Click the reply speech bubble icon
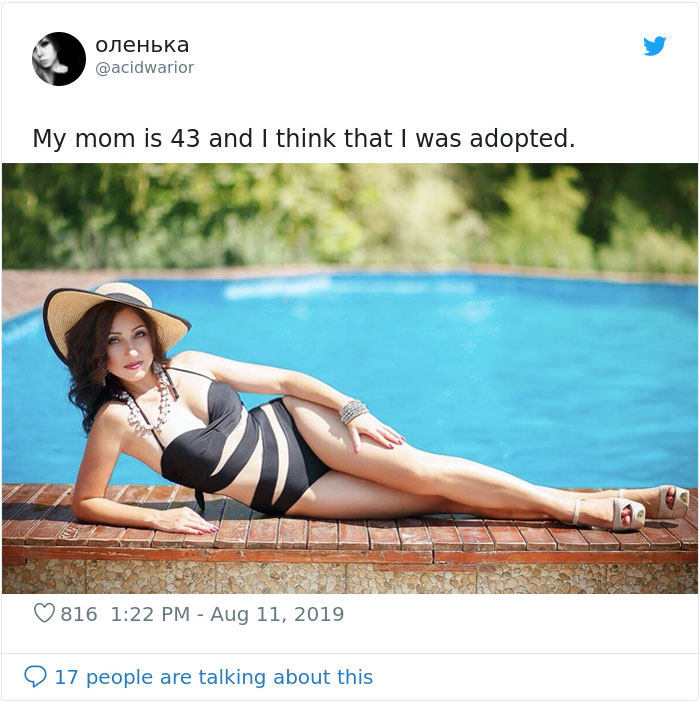Viewport: 700px width, 703px height. click(x=35, y=677)
